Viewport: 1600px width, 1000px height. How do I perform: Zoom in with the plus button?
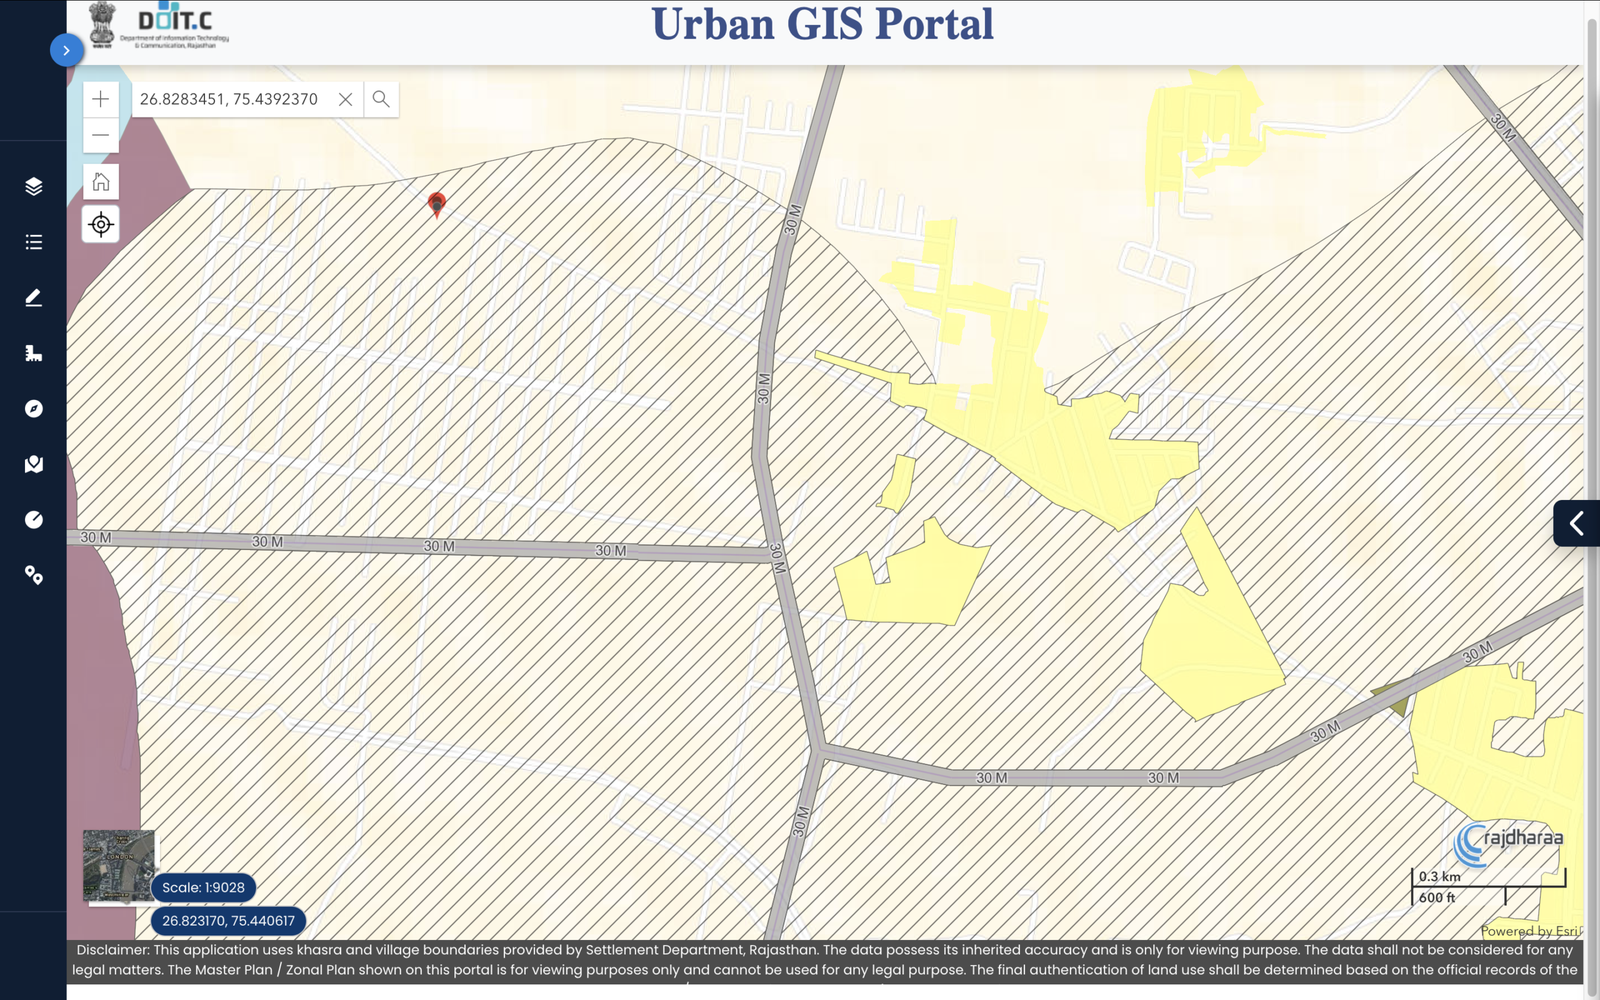101,99
